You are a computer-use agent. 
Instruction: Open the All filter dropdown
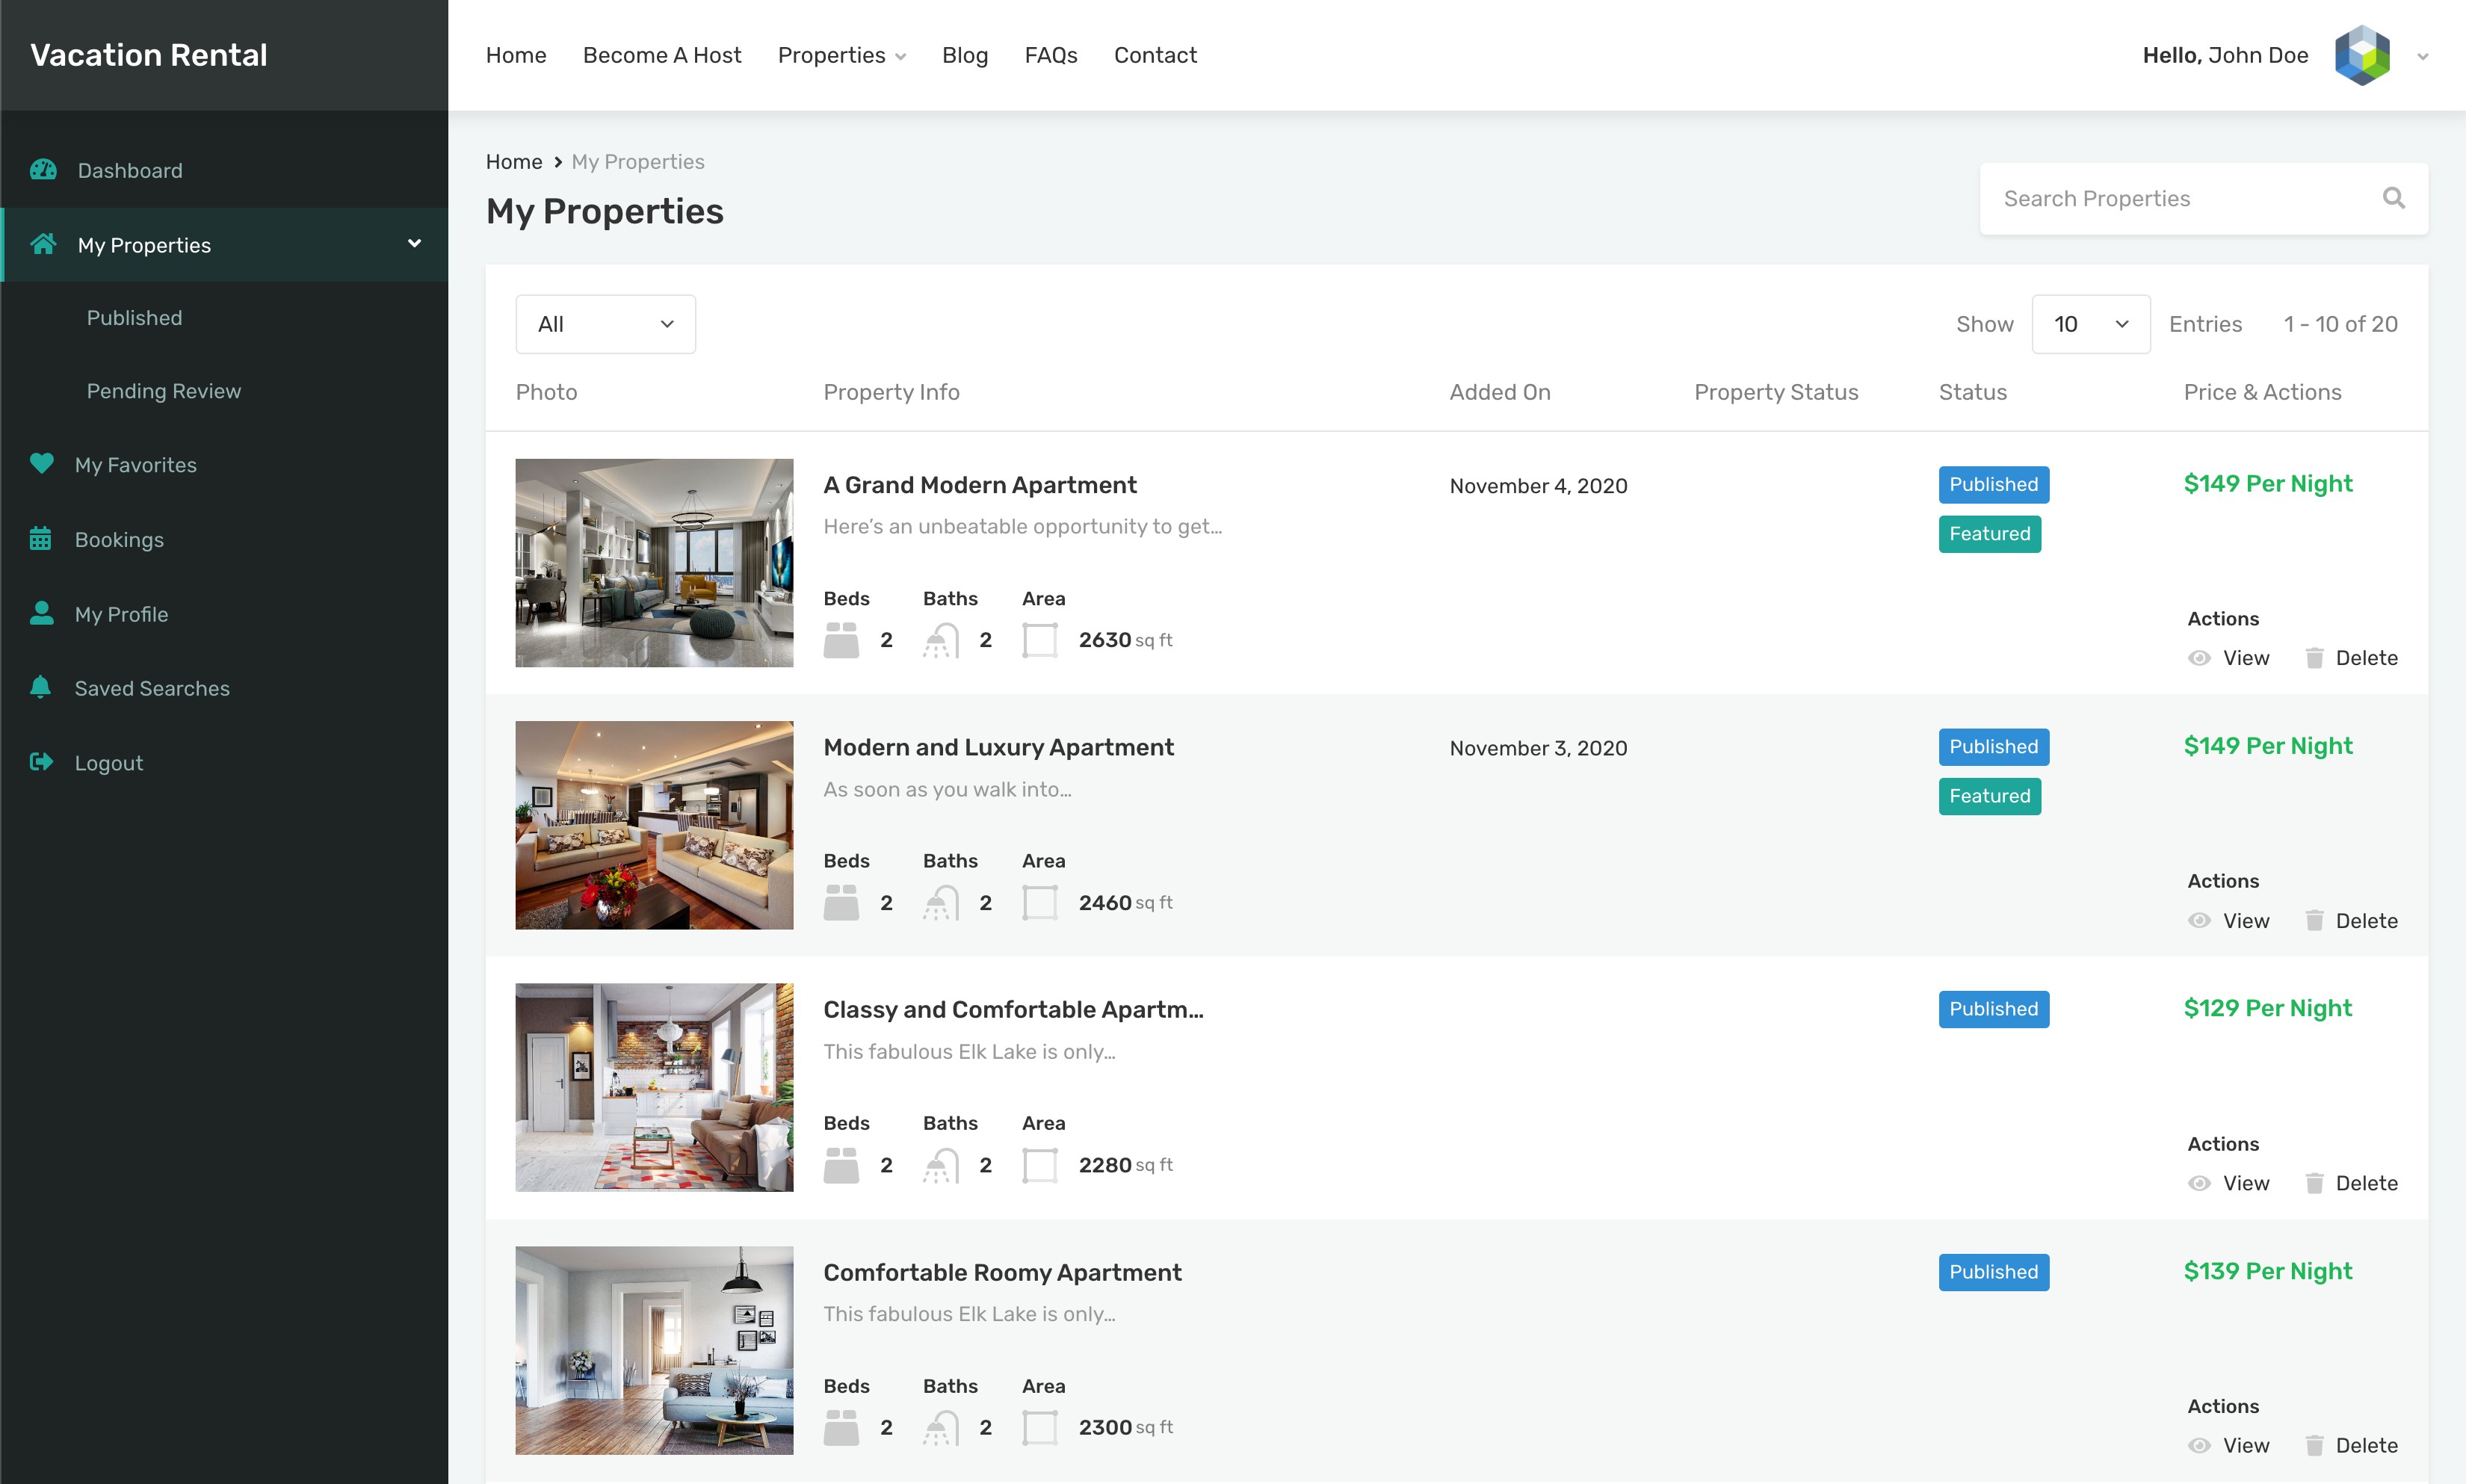[x=605, y=324]
